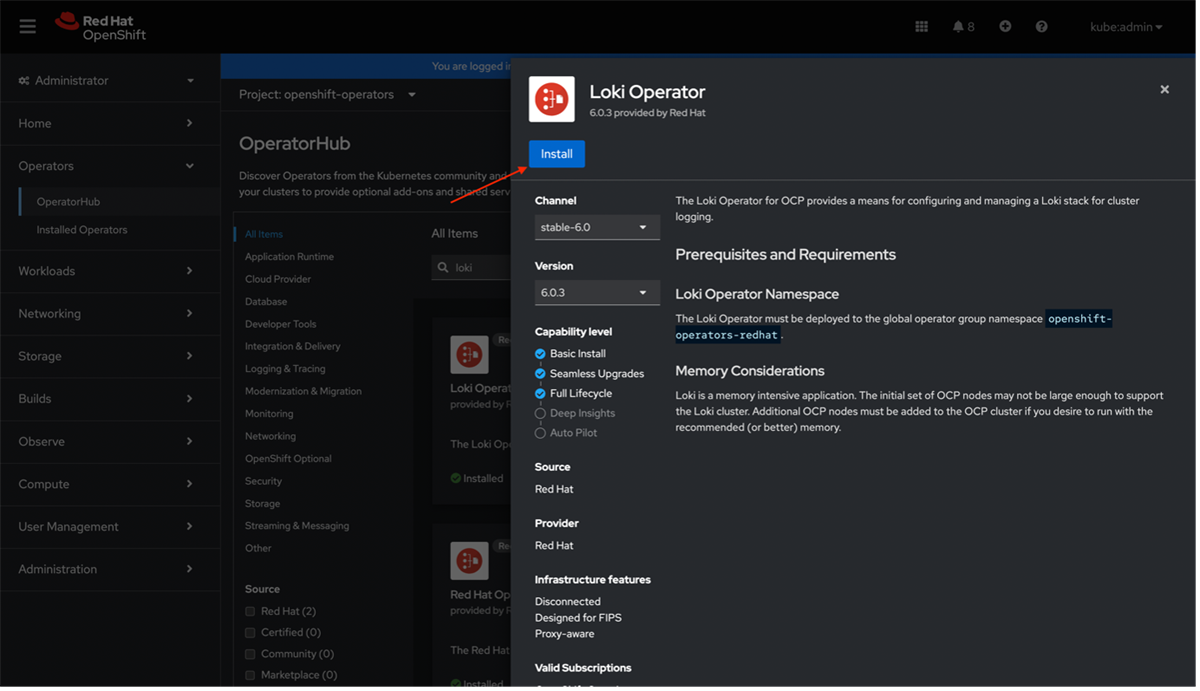Click the plus import icon in header
Viewport: 1200px width, 691px height.
click(1005, 27)
